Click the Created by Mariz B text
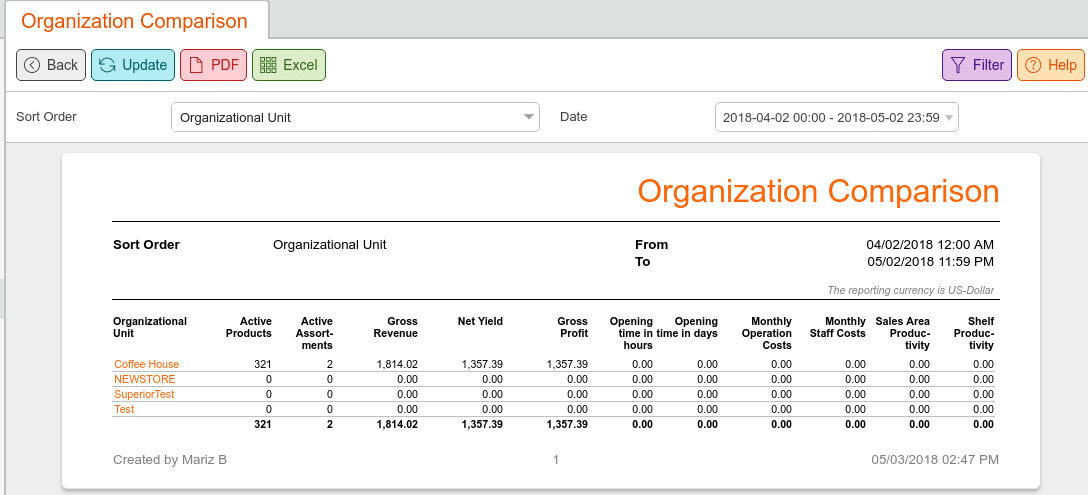Image resolution: width=1088 pixels, height=495 pixels. (x=170, y=460)
